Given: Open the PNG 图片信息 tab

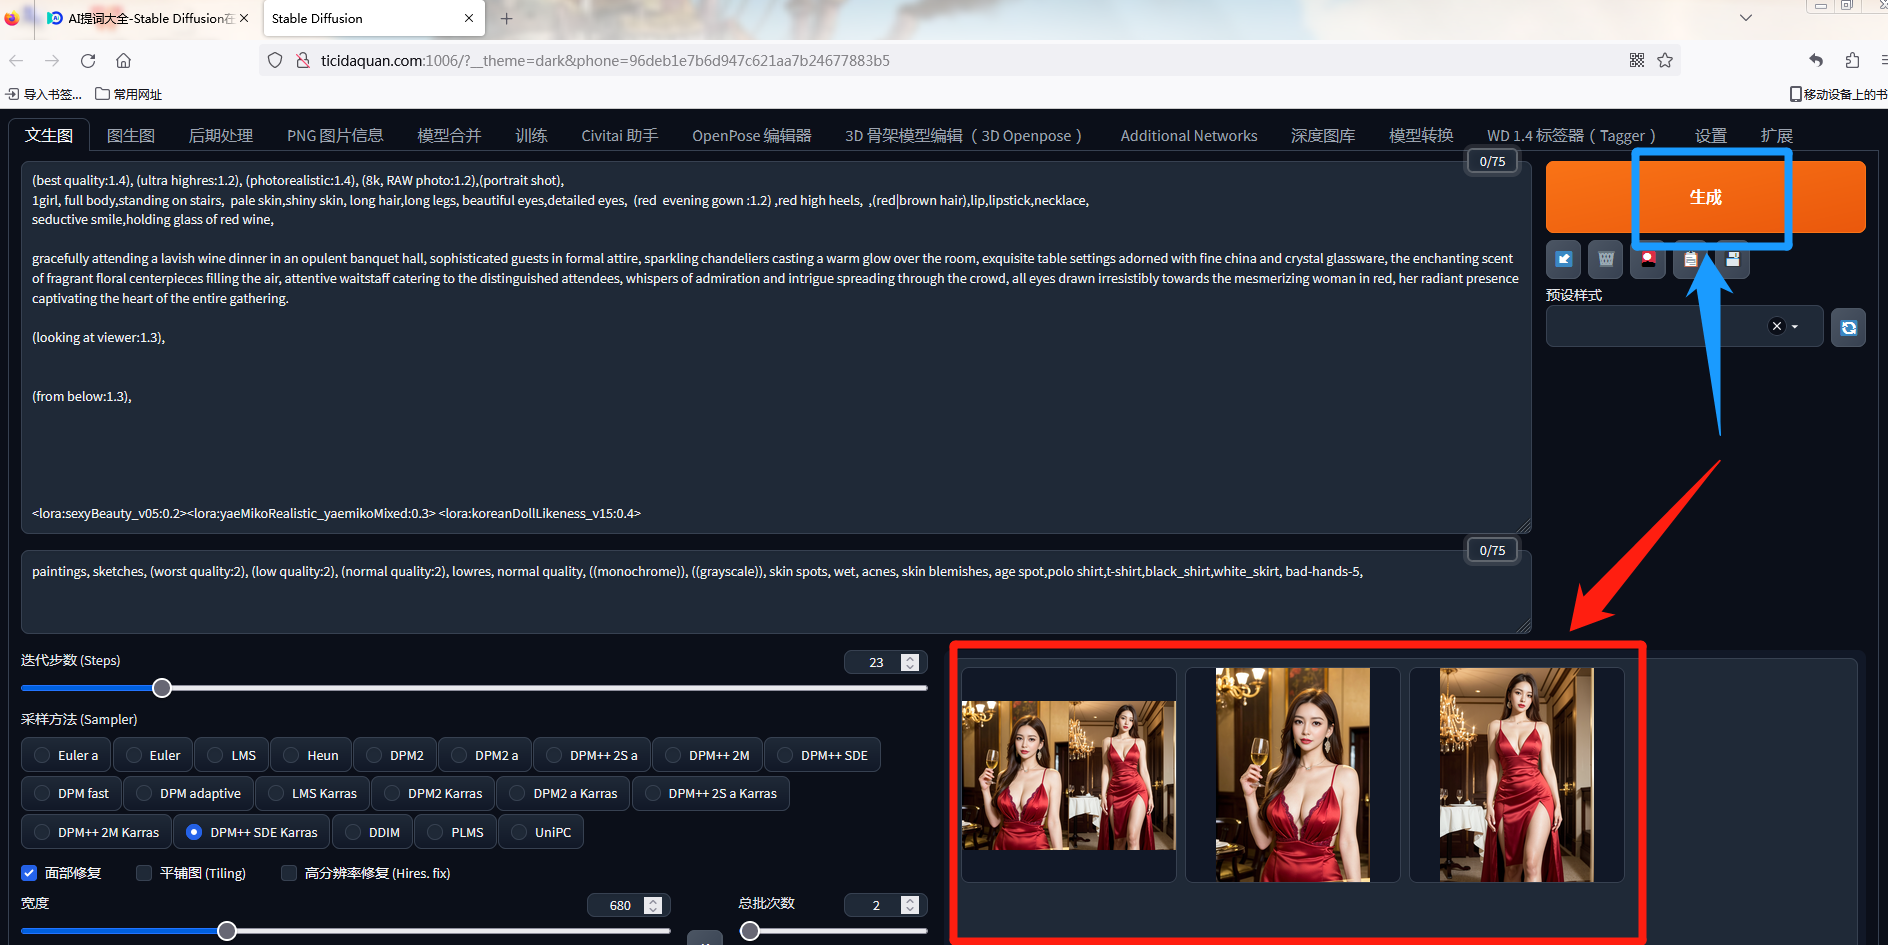Looking at the screenshot, I should coord(335,136).
